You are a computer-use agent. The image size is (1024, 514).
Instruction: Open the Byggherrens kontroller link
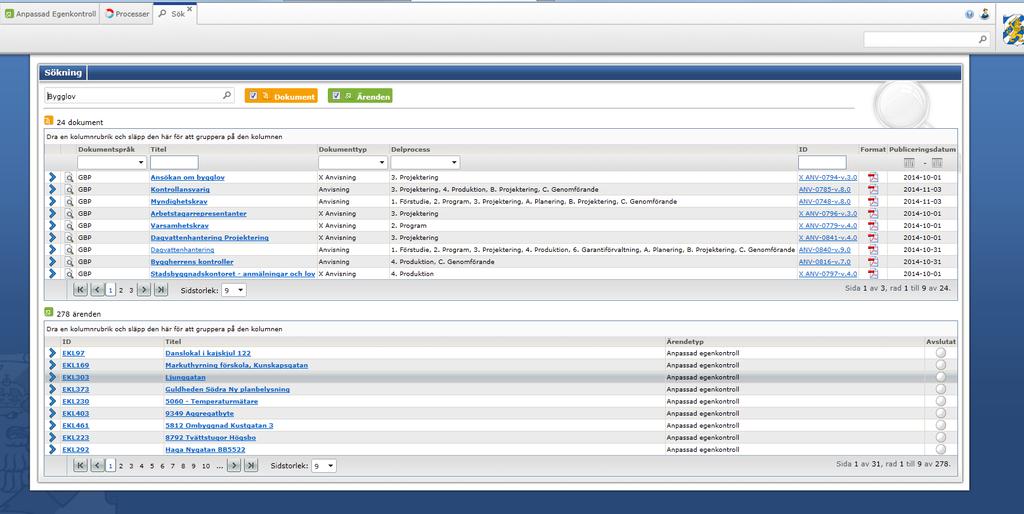point(192,261)
